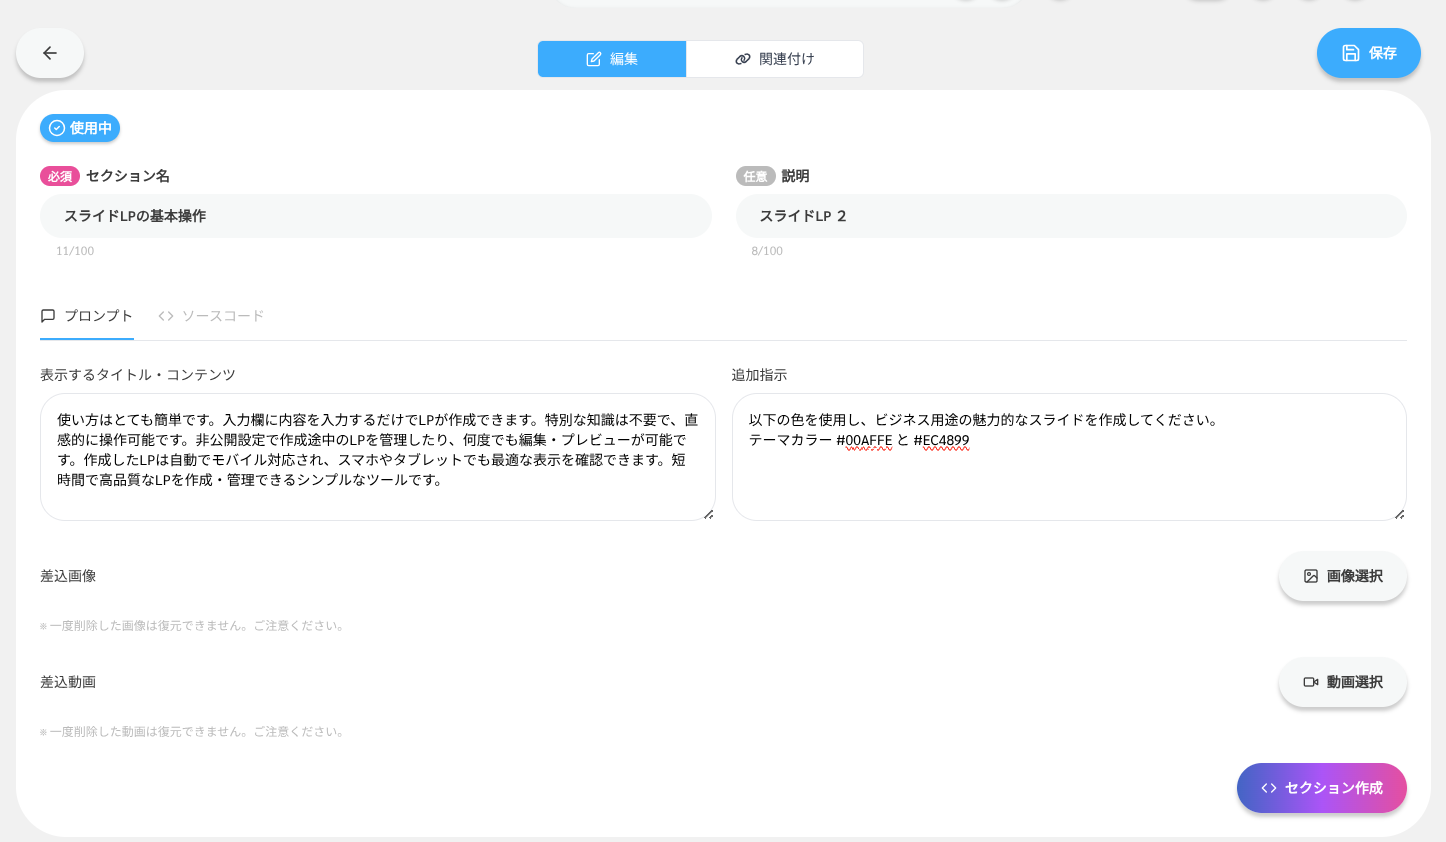Click the セクション作成 gradient button
Image resolution: width=1446 pixels, height=842 pixels.
1321,788
